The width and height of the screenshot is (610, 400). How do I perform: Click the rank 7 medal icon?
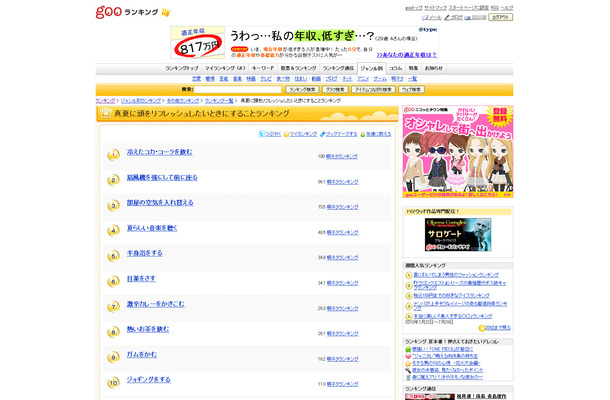(x=113, y=307)
